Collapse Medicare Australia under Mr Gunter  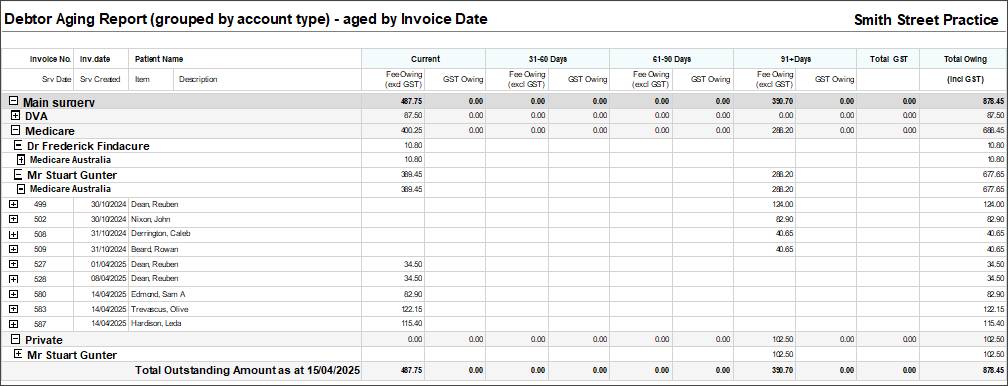21,189
